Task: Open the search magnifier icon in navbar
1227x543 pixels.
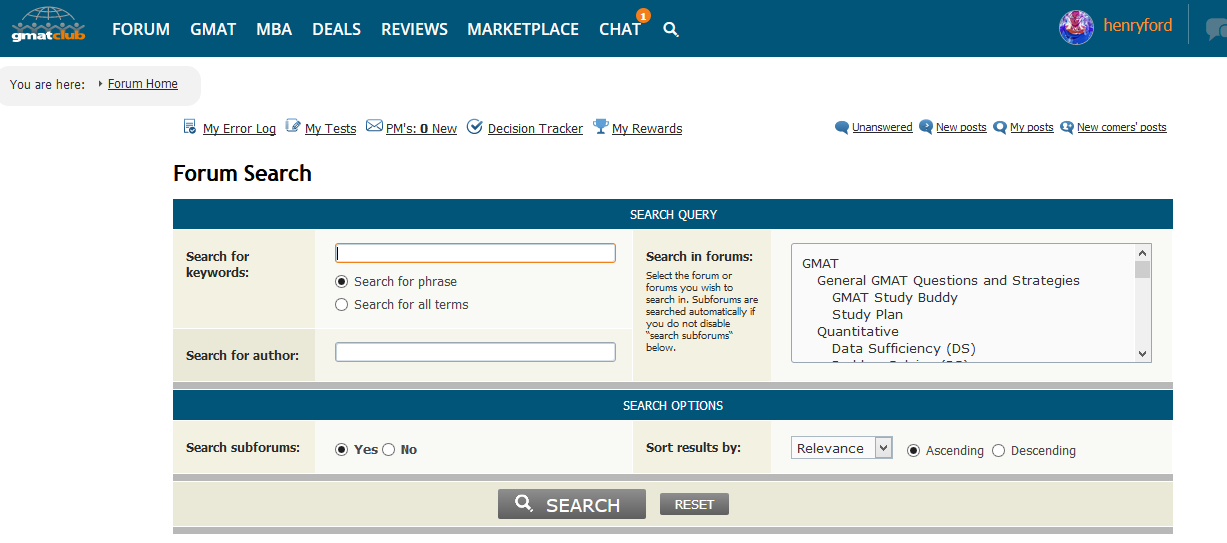Action: click(671, 30)
